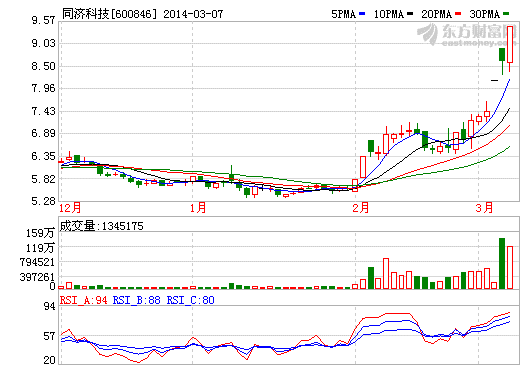The height and width of the screenshot is (365, 520).
Task: Click the 20PMA legend label
Action: pyautogui.click(x=437, y=14)
